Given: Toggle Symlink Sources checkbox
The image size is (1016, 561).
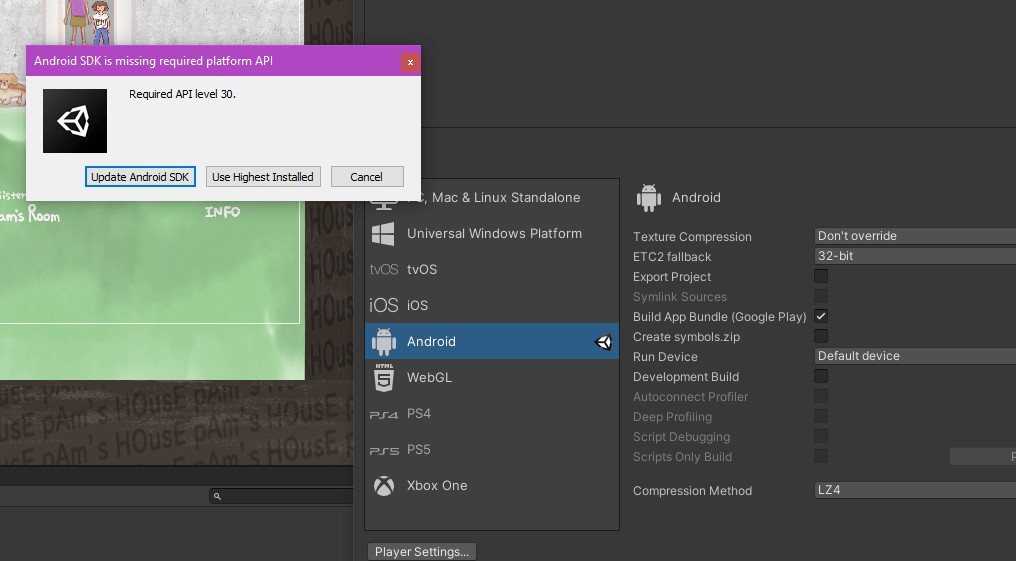Looking at the screenshot, I should [821, 296].
